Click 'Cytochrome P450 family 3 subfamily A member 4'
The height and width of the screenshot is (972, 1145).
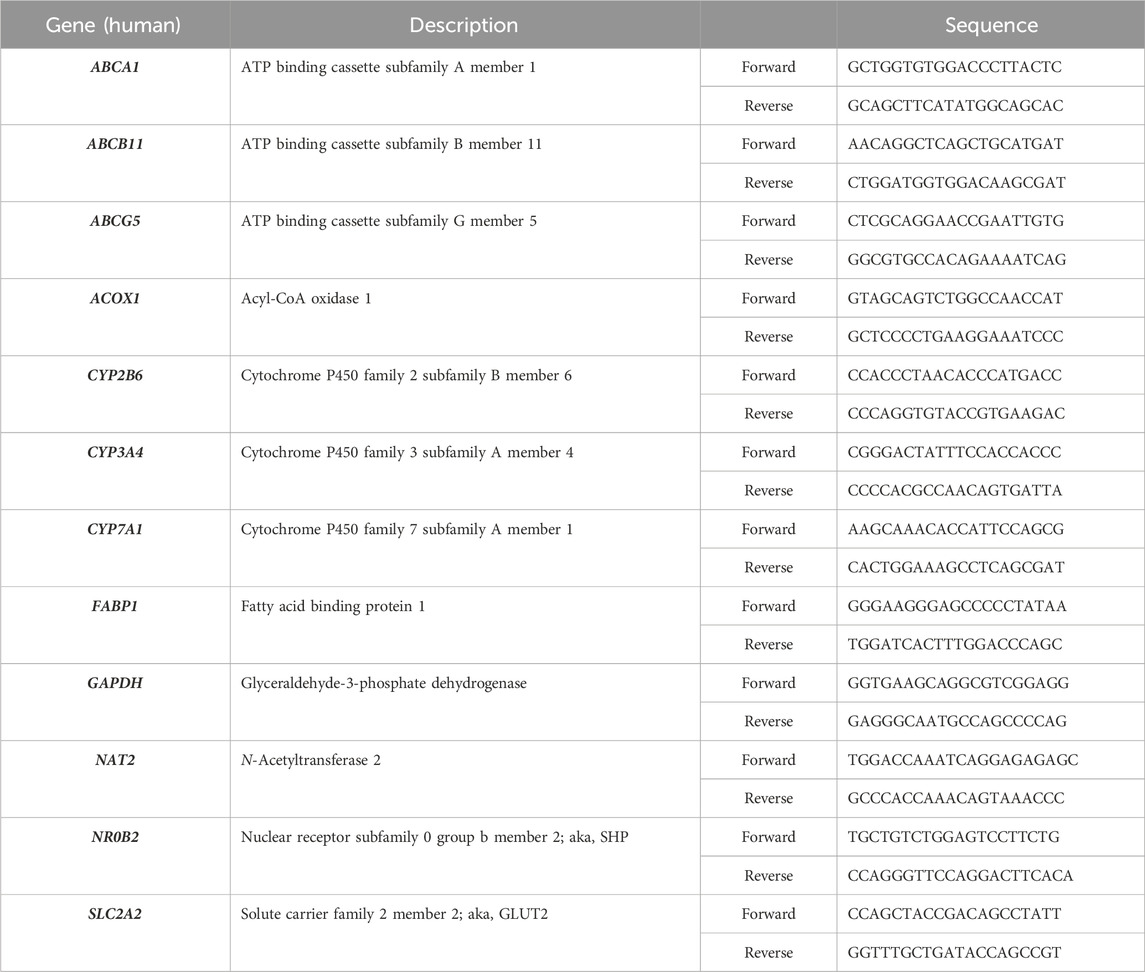(x=407, y=452)
